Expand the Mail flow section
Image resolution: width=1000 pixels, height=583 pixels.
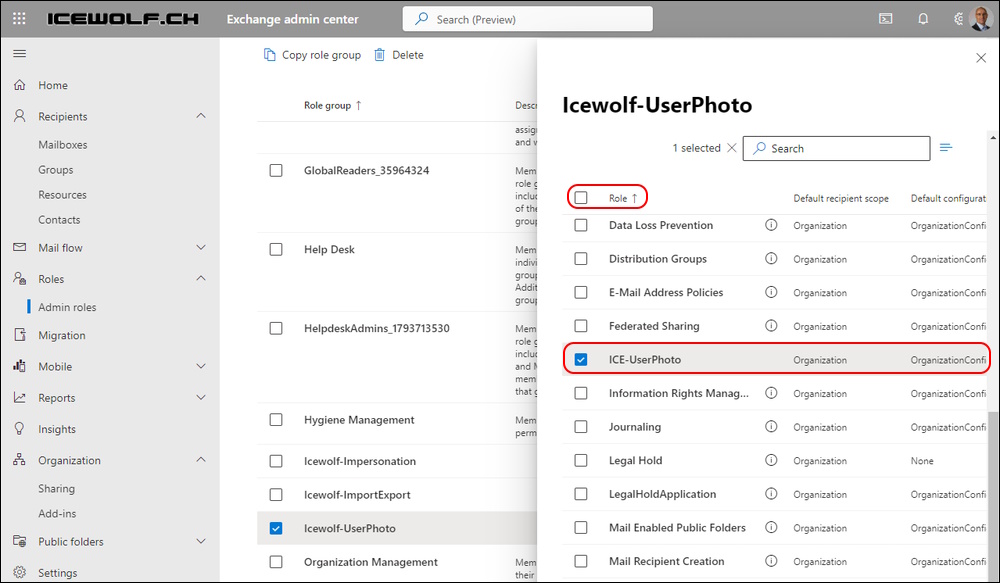click(x=201, y=247)
